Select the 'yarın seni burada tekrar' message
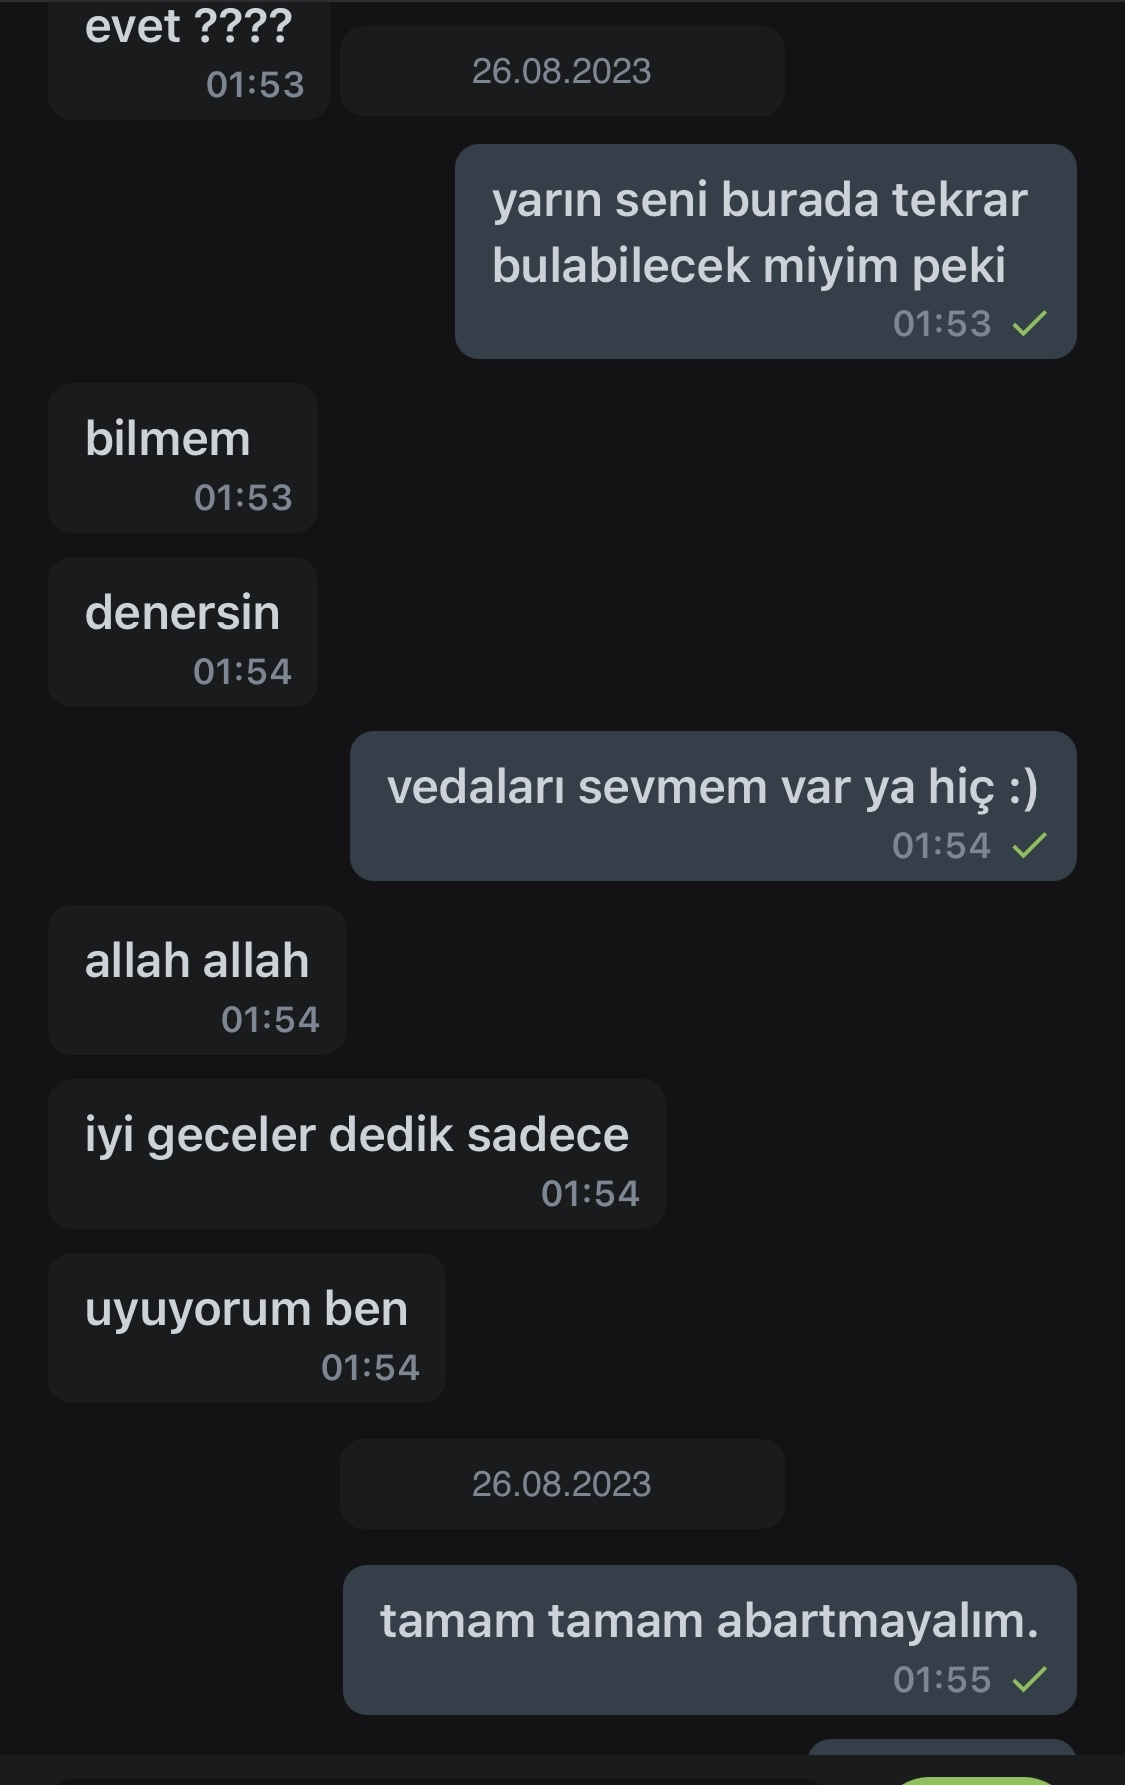1125x1785 pixels. (x=766, y=251)
